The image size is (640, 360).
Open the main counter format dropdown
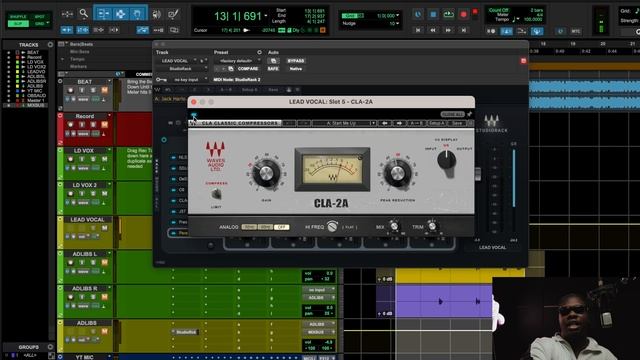click(266, 16)
